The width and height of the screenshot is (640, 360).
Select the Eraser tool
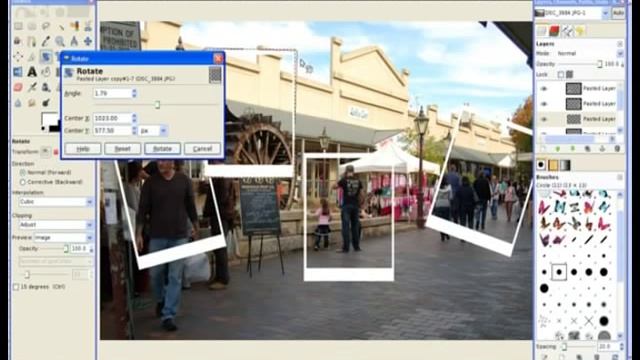tap(18, 87)
